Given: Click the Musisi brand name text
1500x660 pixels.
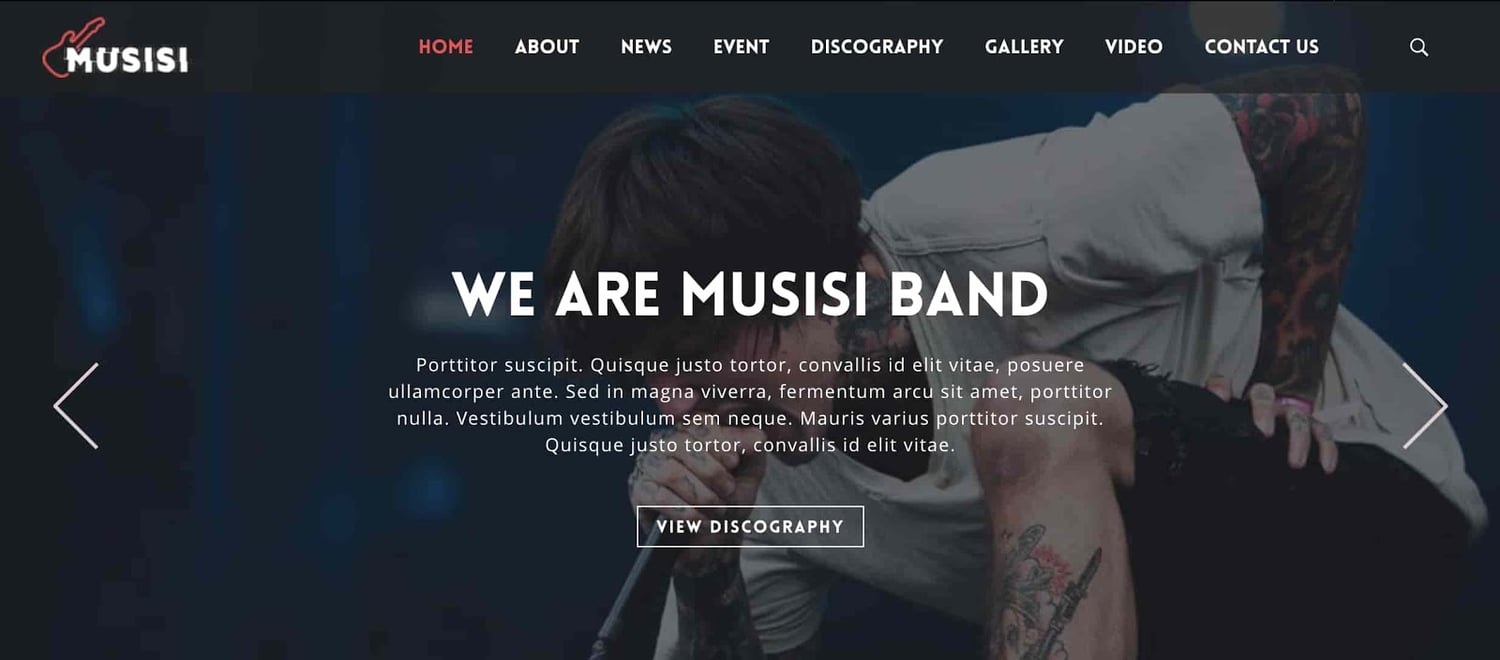Looking at the screenshot, I should tap(127, 61).
